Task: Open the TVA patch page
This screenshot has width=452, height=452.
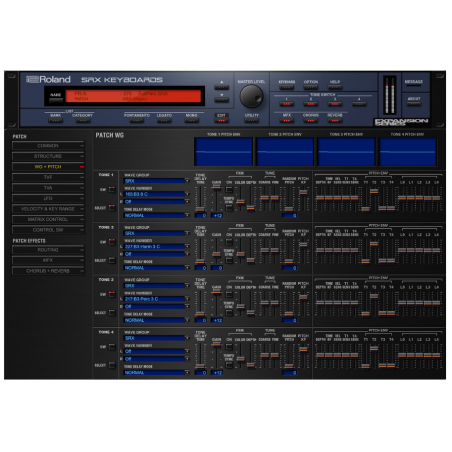Action: tap(48, 188)
